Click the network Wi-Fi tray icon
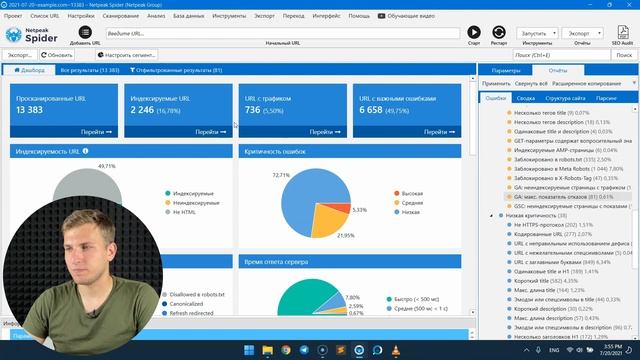The width and height of the screenshot is (640, 360). [570, 350]
